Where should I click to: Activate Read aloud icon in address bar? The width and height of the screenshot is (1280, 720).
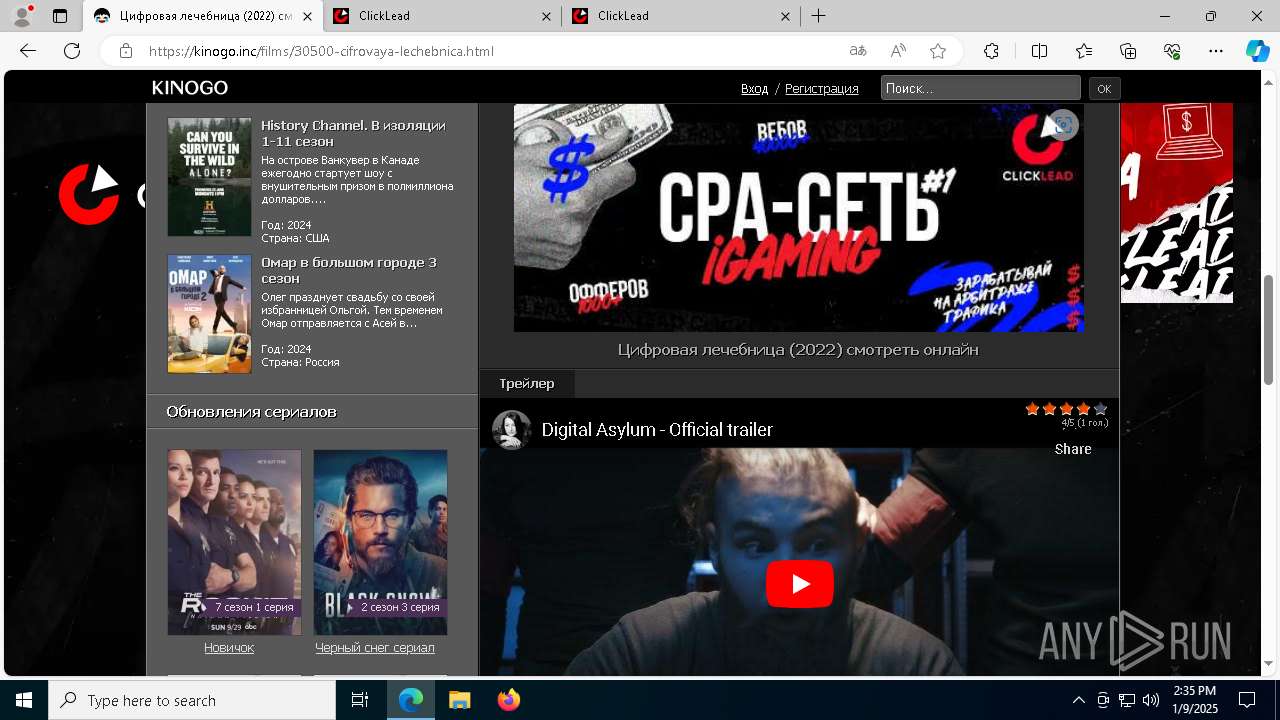pyautogui.click(x=898, y=51)
